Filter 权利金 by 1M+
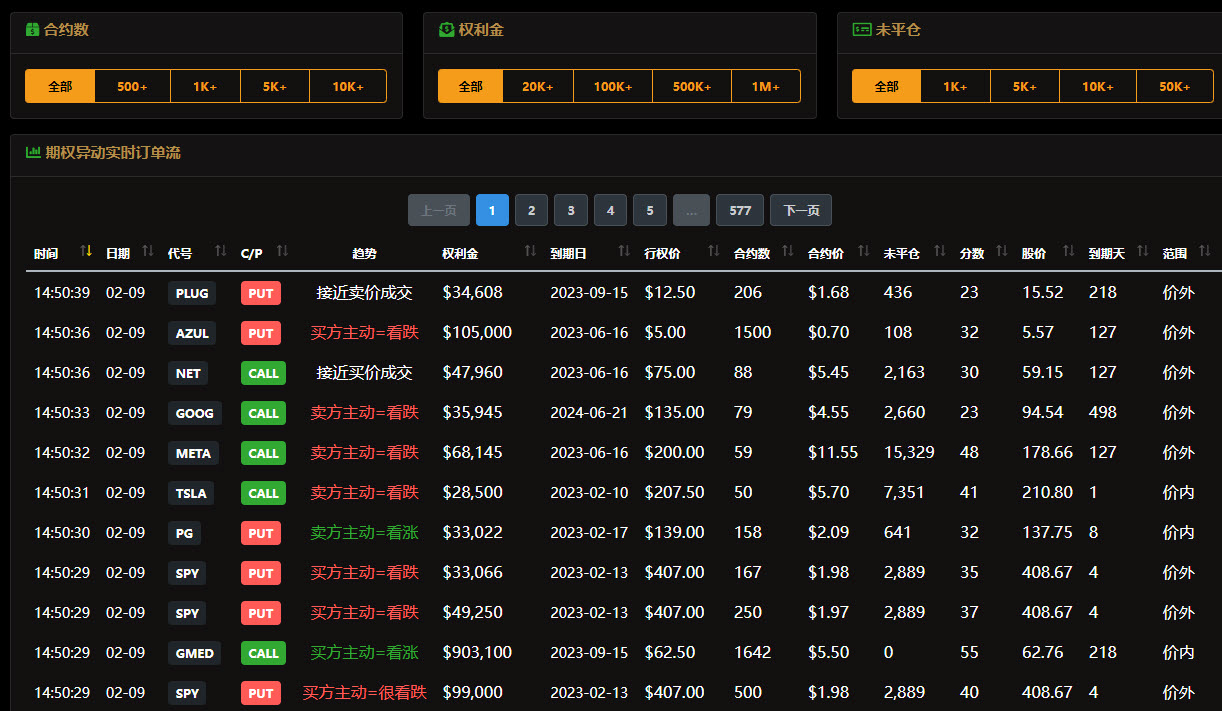Image resolution: width=1222 pixels, height=711 pixels. tap(766, 86)
